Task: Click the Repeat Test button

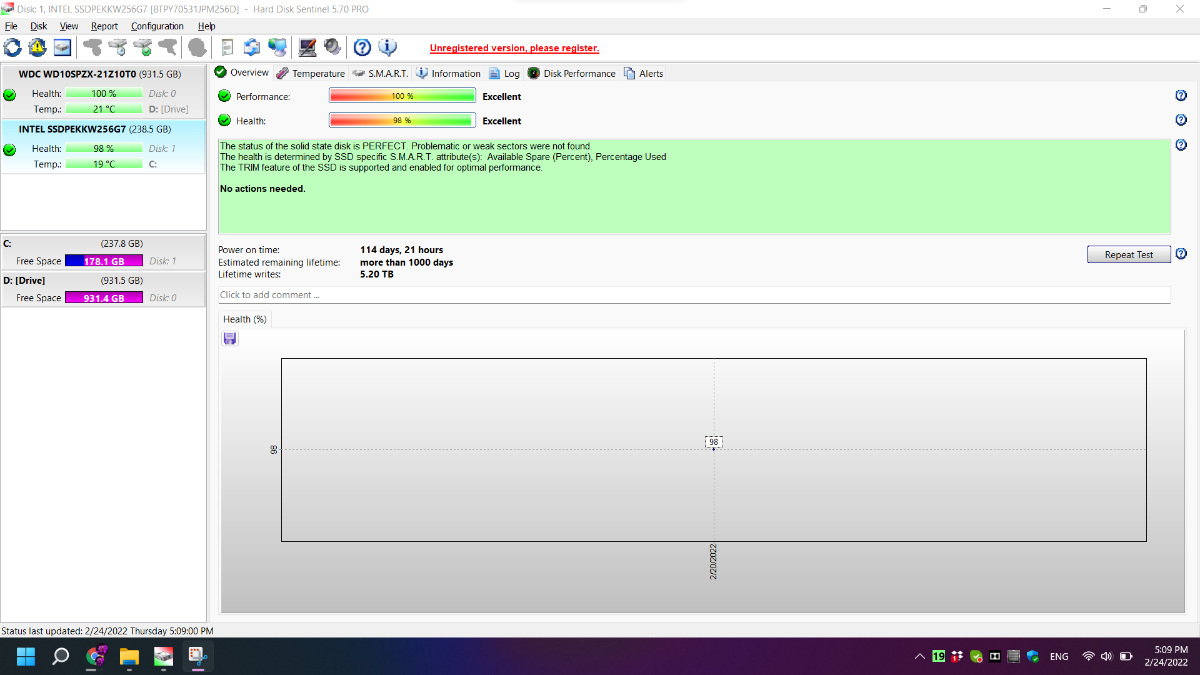Action: [x=1128, y=254]
